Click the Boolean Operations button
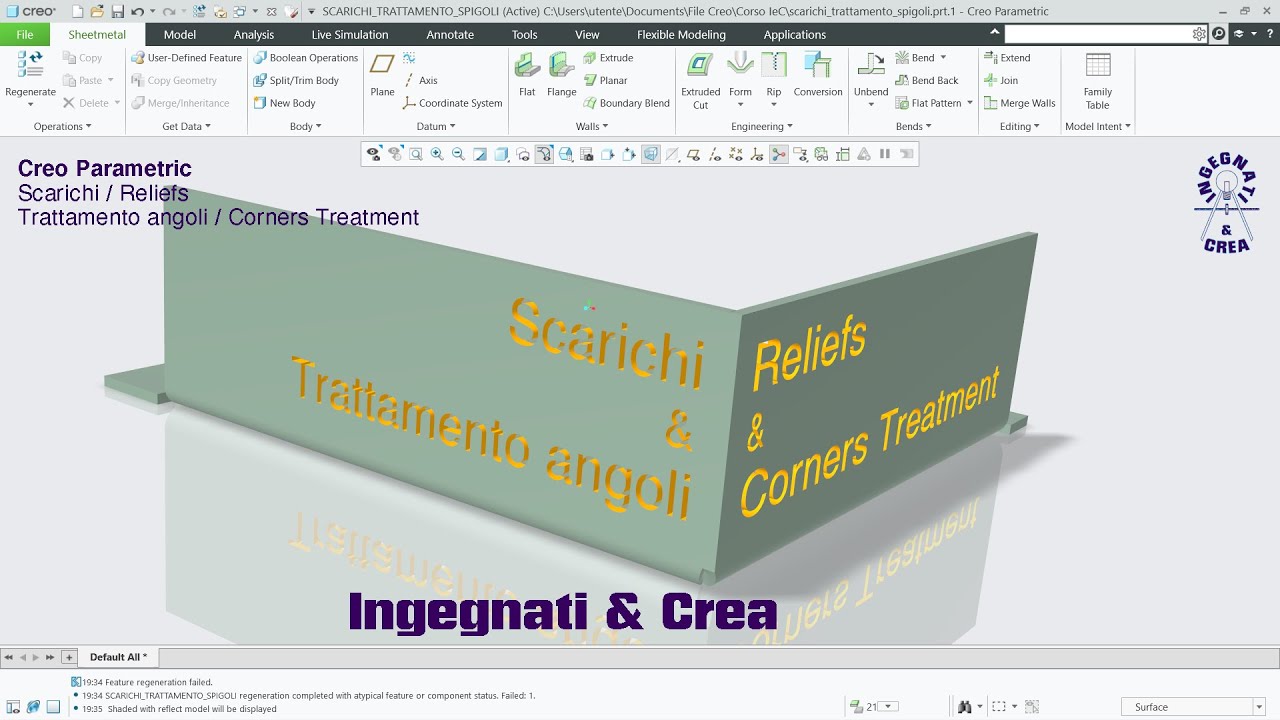Viewport: 1280px width, 720px height. pos(305,58)
